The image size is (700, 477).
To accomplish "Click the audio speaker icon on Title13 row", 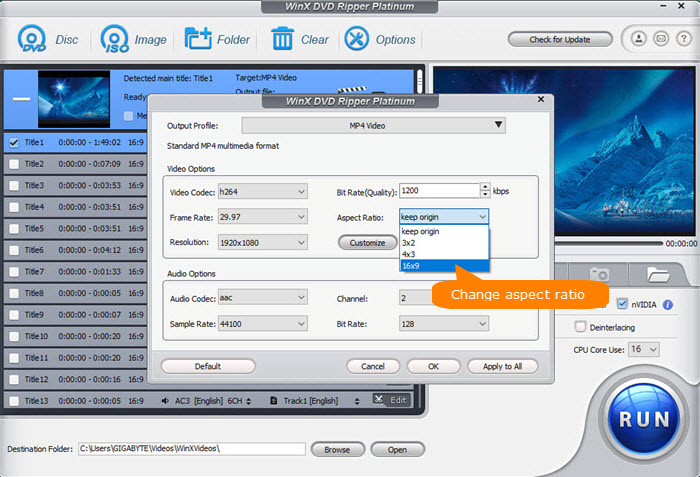I will (165, 401).
